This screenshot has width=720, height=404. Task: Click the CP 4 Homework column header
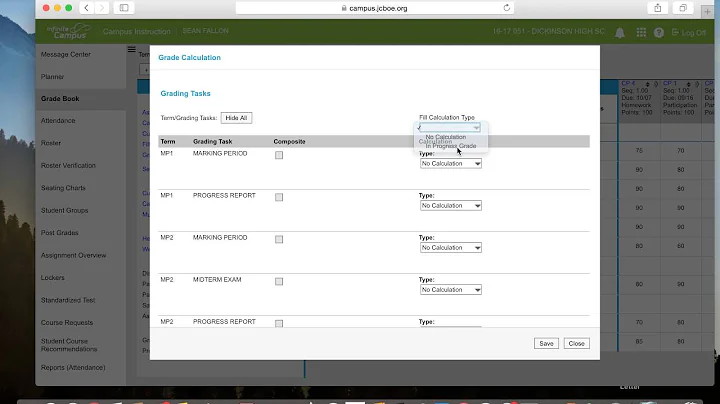click(x=639, y=98)
